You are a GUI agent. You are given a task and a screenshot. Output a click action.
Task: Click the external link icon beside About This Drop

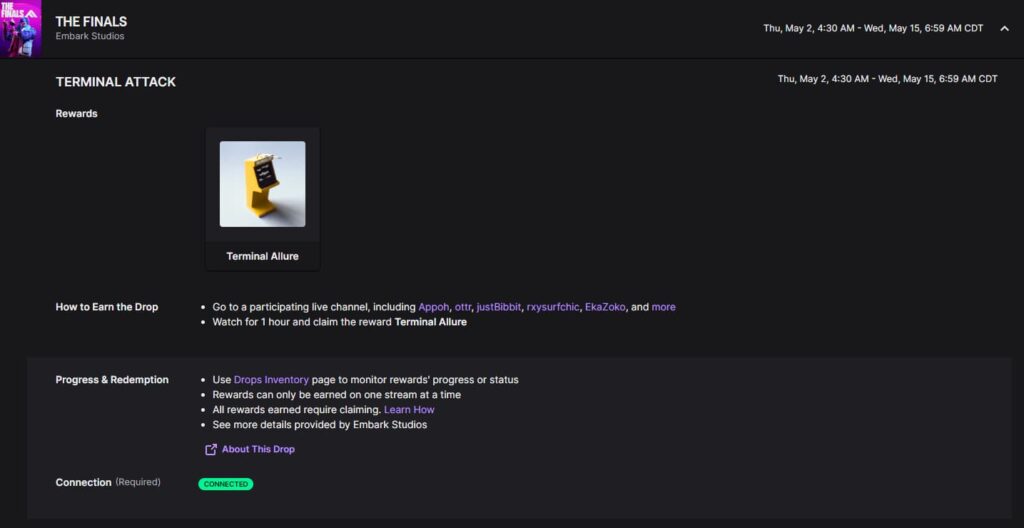(x=211, y=450)
